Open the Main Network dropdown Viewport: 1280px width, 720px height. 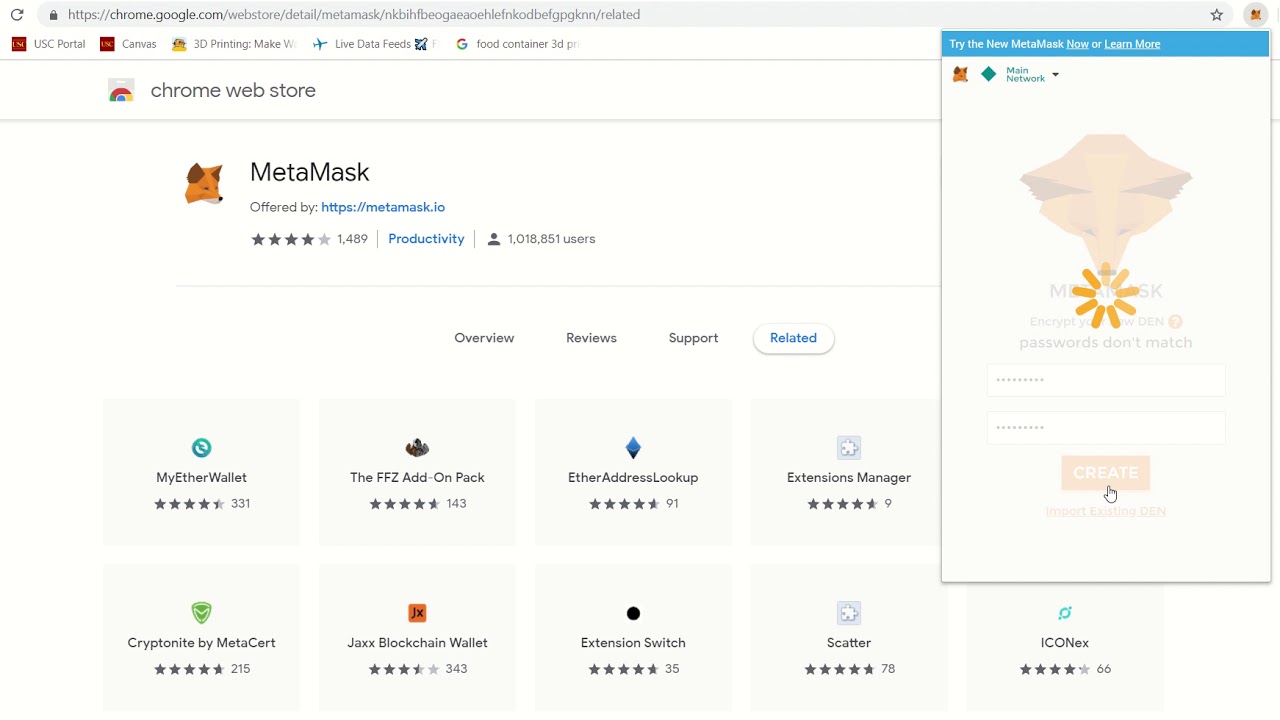pyautogui.click(x=1032, y=75)
